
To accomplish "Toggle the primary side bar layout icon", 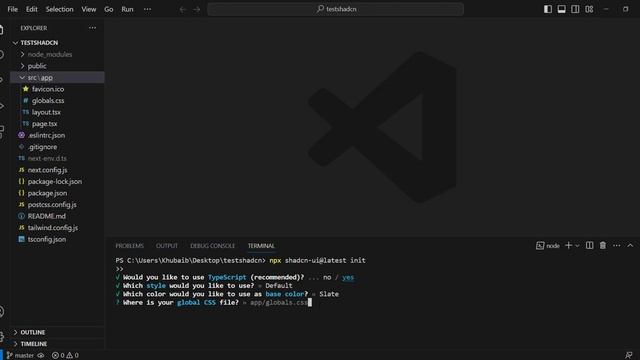I will click(x=548, y=9).
